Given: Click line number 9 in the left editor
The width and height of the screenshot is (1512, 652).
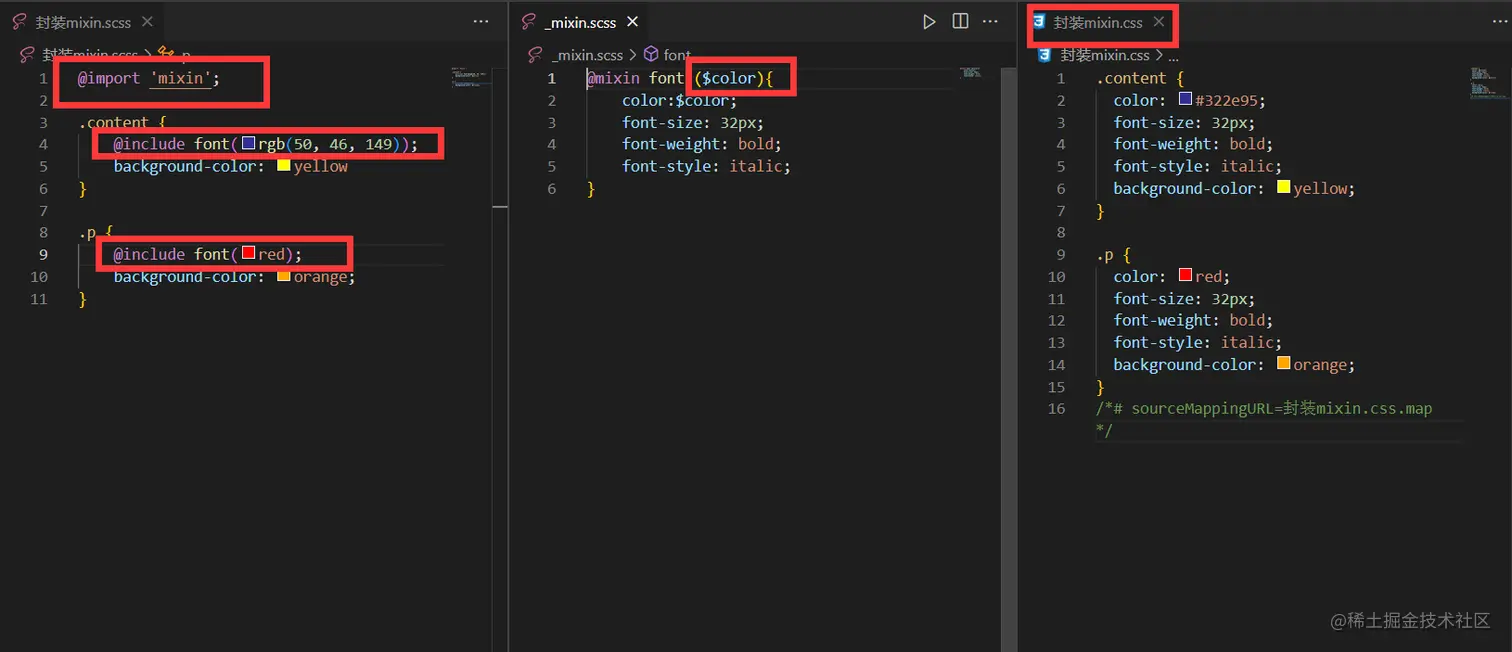Looking at the screenshot, I should coord(43,254).
